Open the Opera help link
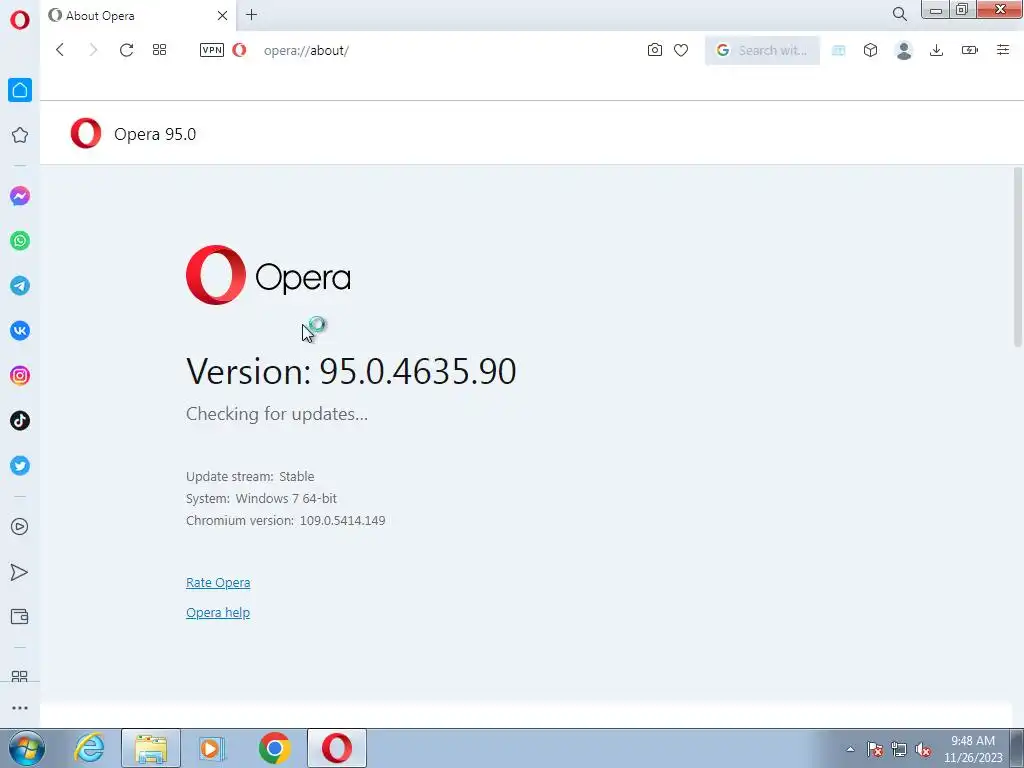The width and height of the screenshot is (1024, 768). (218, 613)
